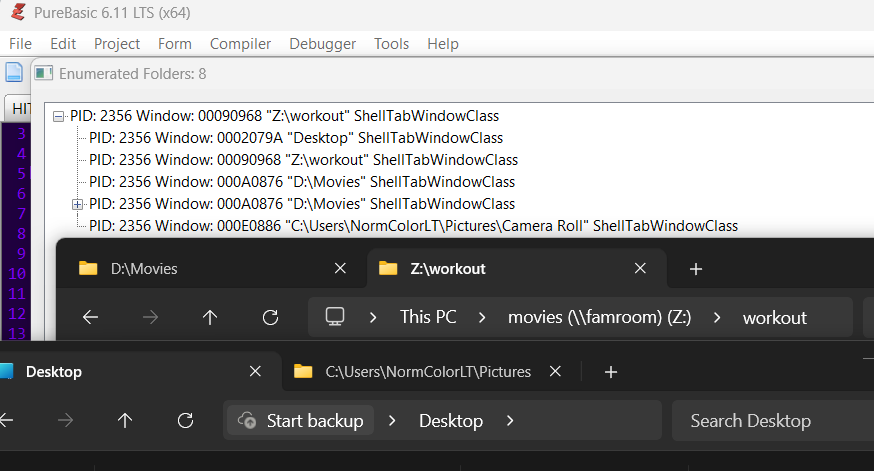874x471 pixels.
Task: Open the Edit menu
Action: [63, 43]
